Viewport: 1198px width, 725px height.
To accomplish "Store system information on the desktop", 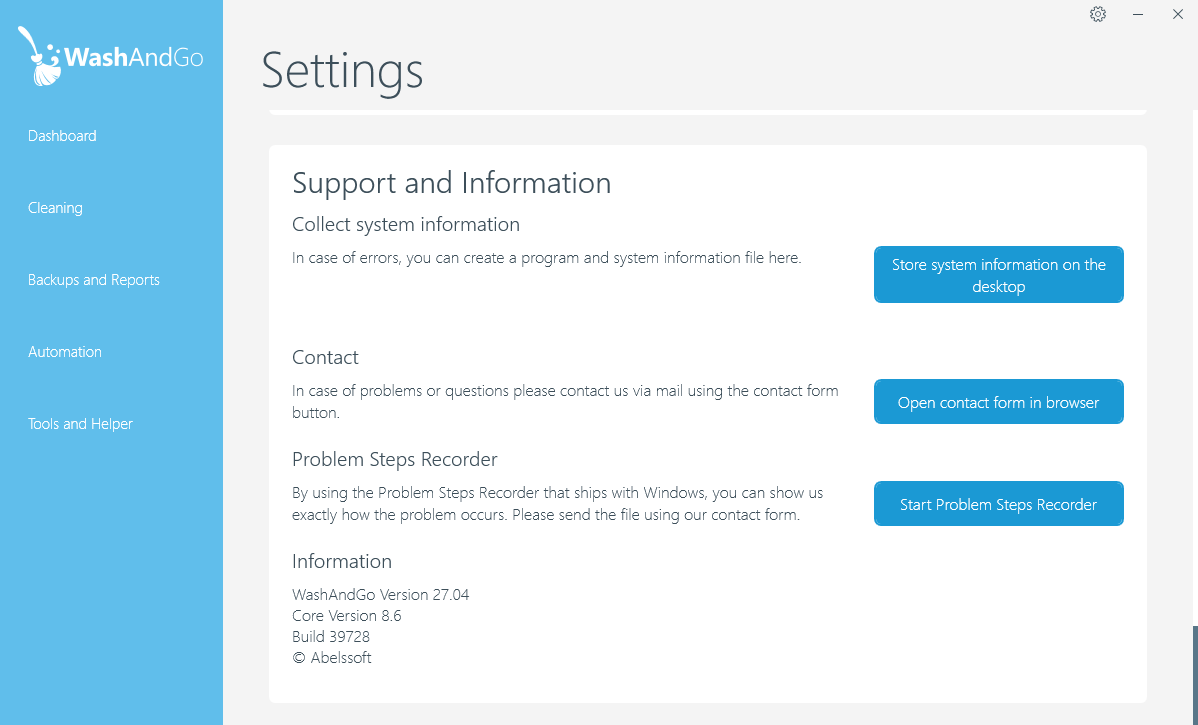I will click(999, 275).
